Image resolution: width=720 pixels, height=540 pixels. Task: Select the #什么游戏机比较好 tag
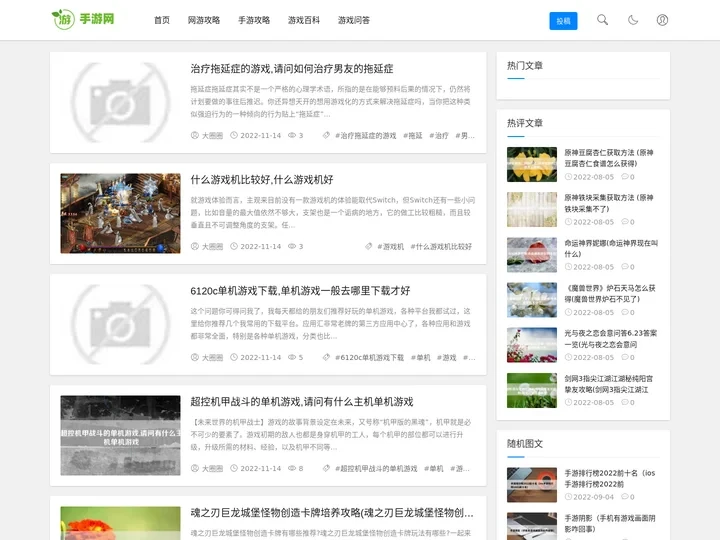(441, 247)
